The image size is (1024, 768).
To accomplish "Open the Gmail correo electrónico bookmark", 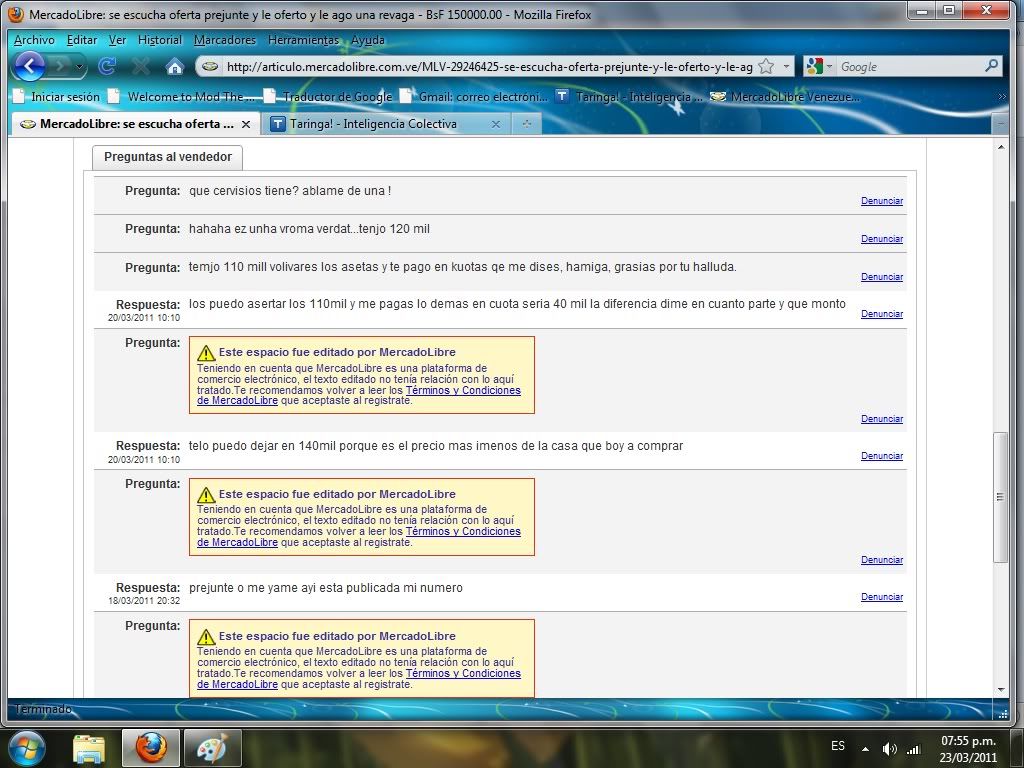I will pos(475,97).
